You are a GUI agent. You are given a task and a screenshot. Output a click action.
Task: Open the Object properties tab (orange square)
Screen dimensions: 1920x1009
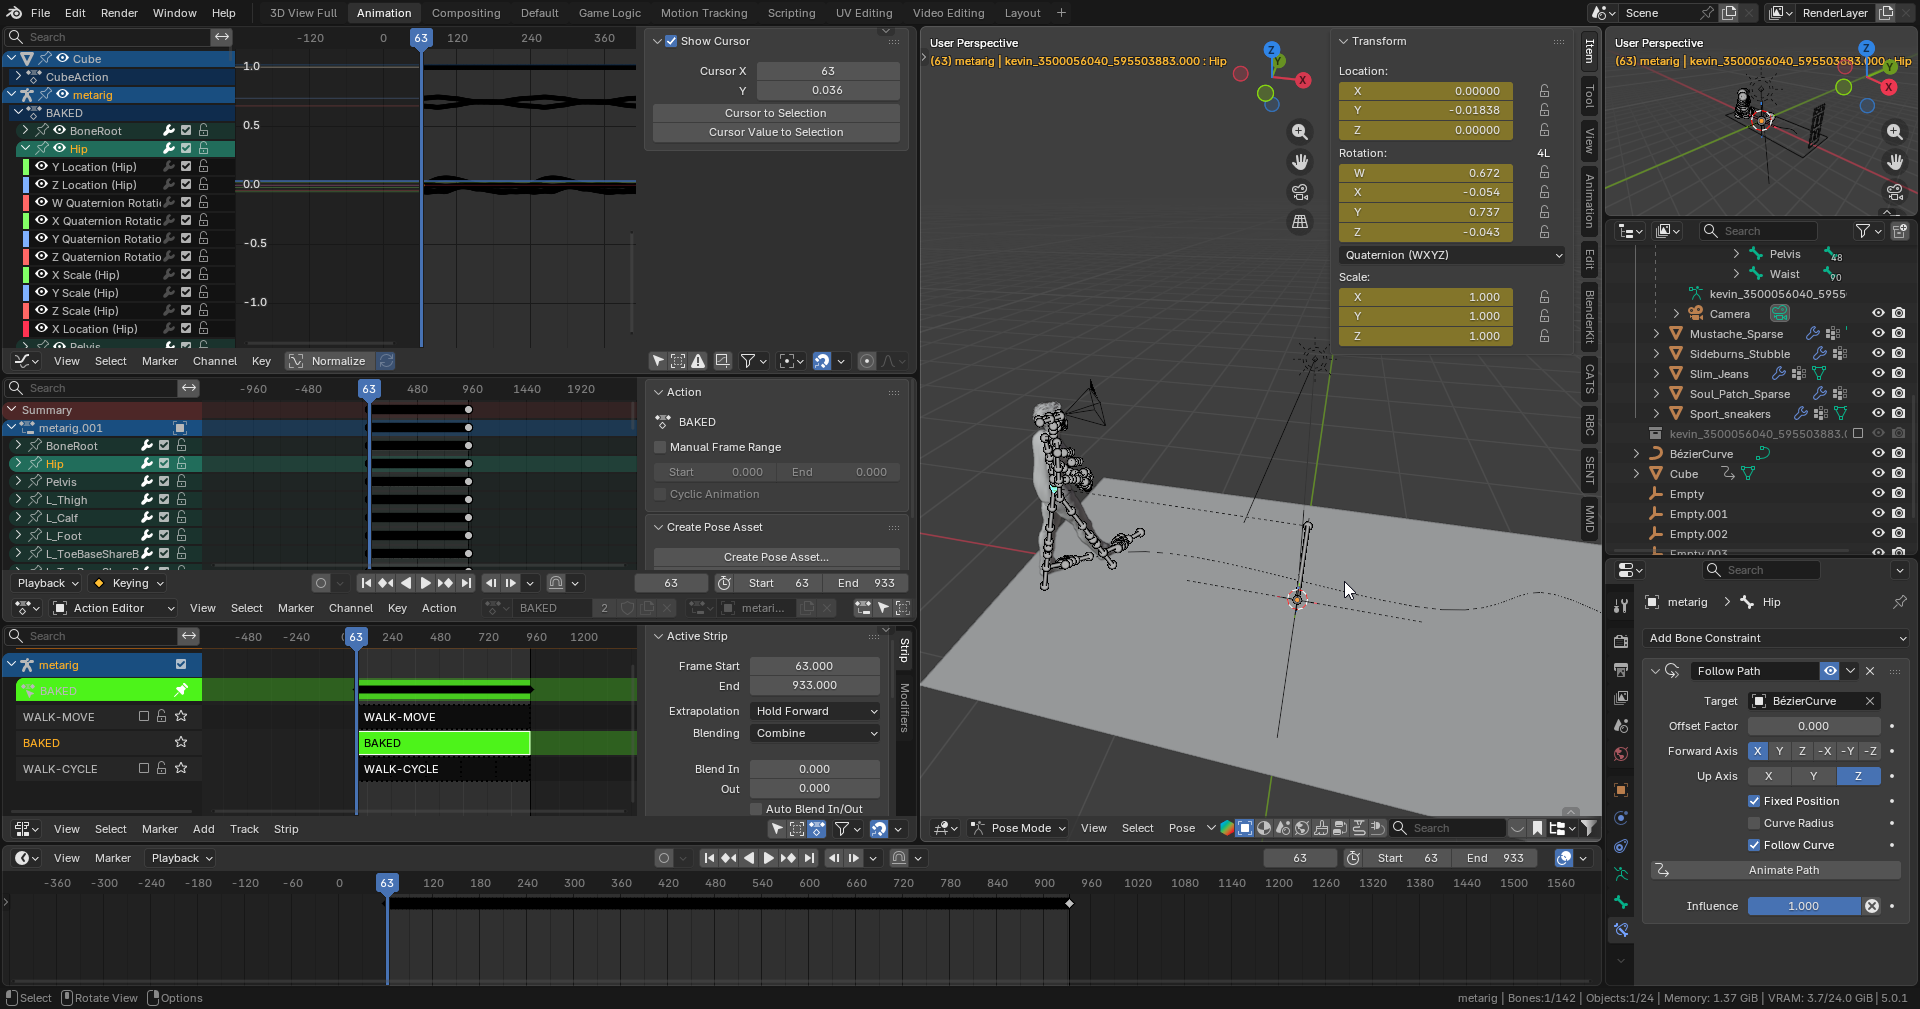click(x=1621, y=790)
